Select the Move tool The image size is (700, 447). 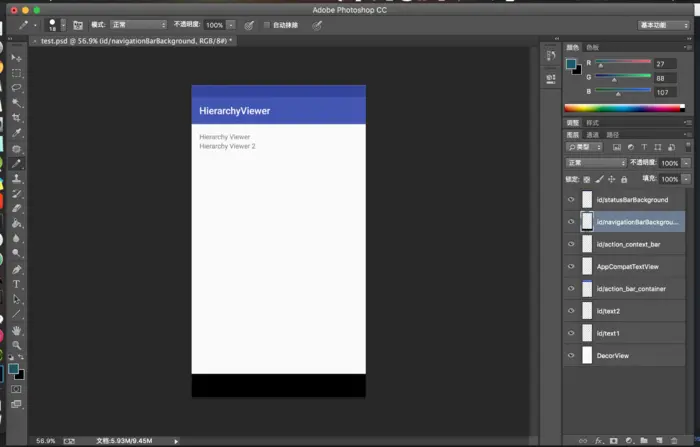coord(16,58)
